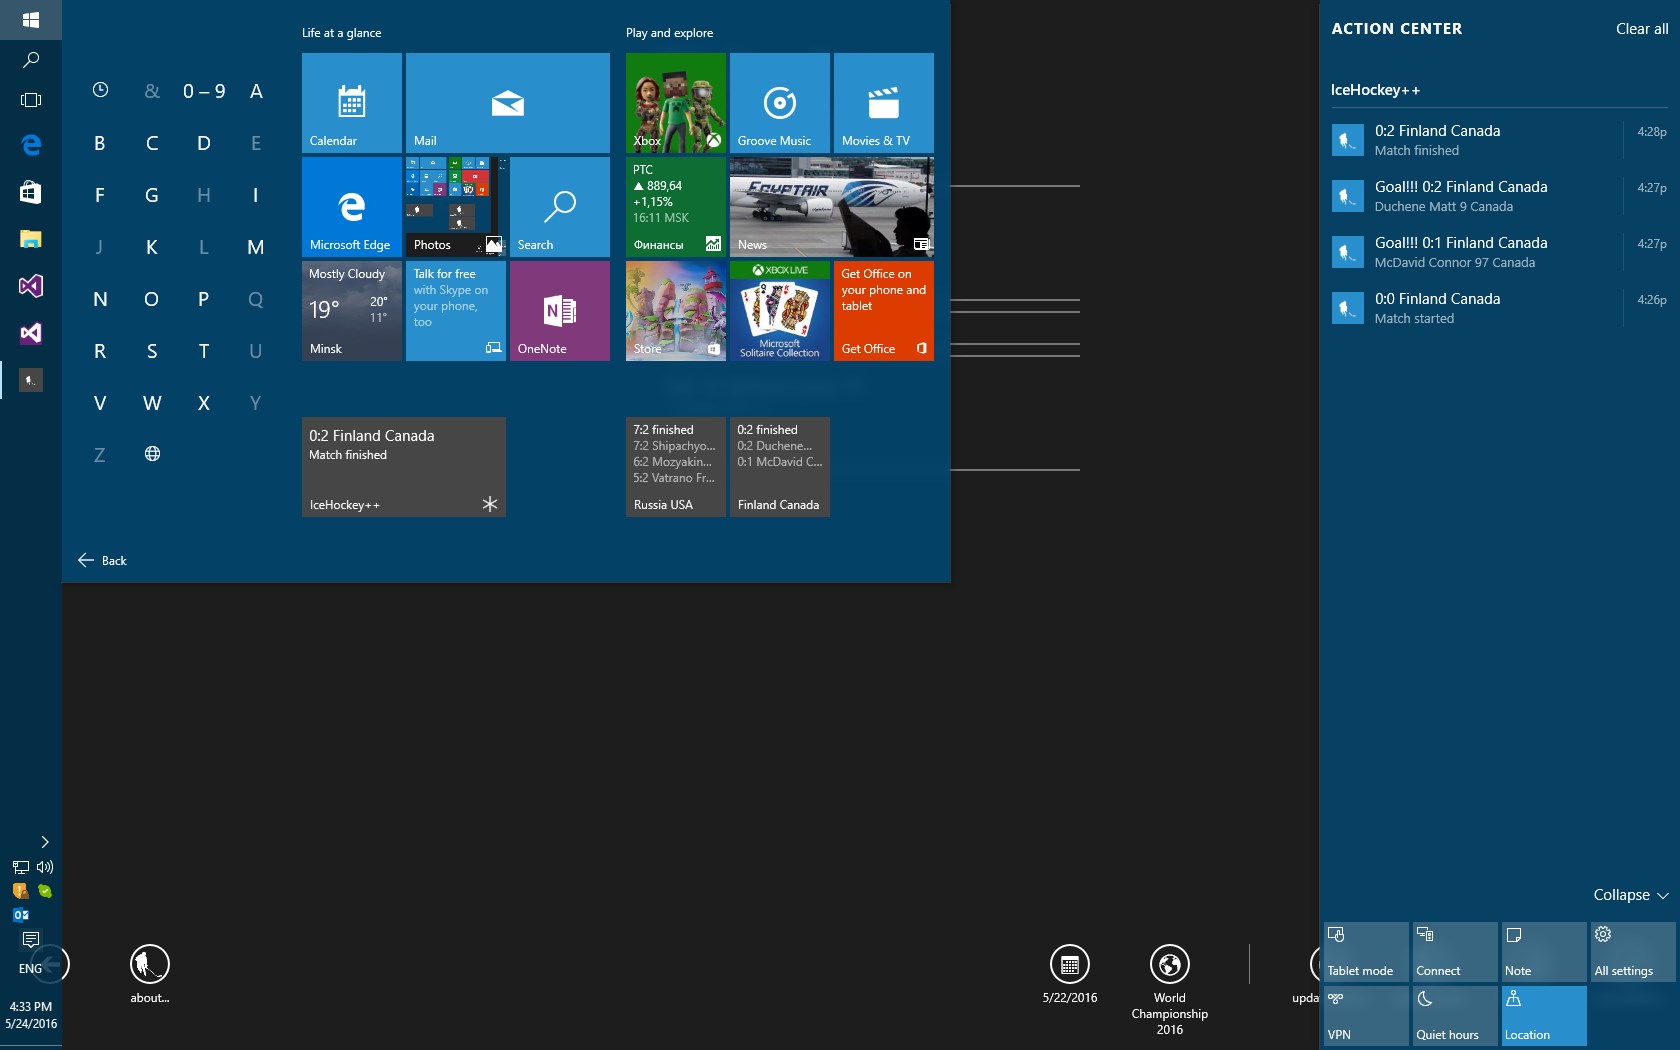Open the '0:2 Finland Canada Match finished' notification
Image resolution: width=1680 pixels, height=1050 pixels.
coord(1499,140)
